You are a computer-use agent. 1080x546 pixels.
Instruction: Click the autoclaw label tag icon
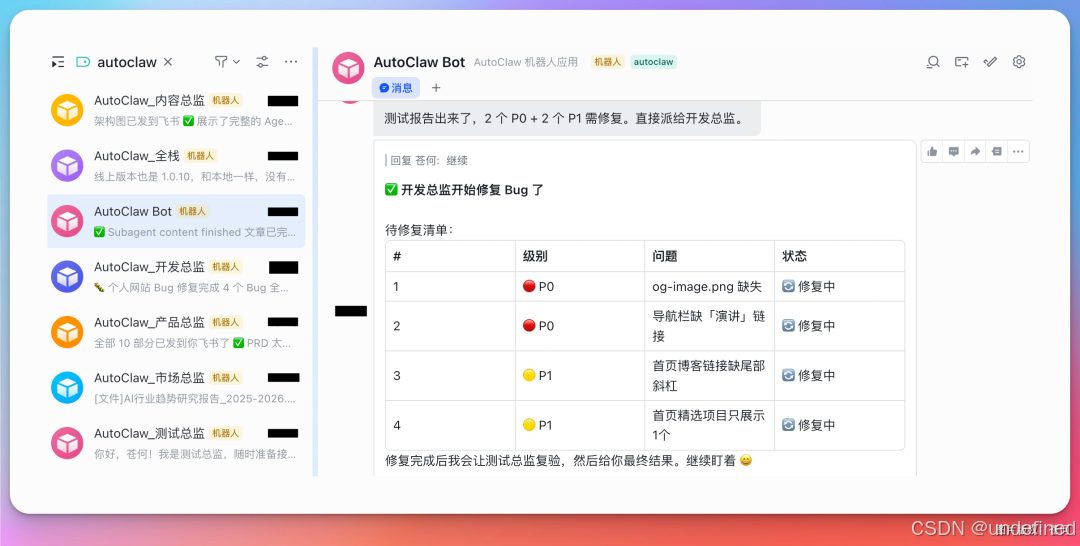tap(83, 62)
